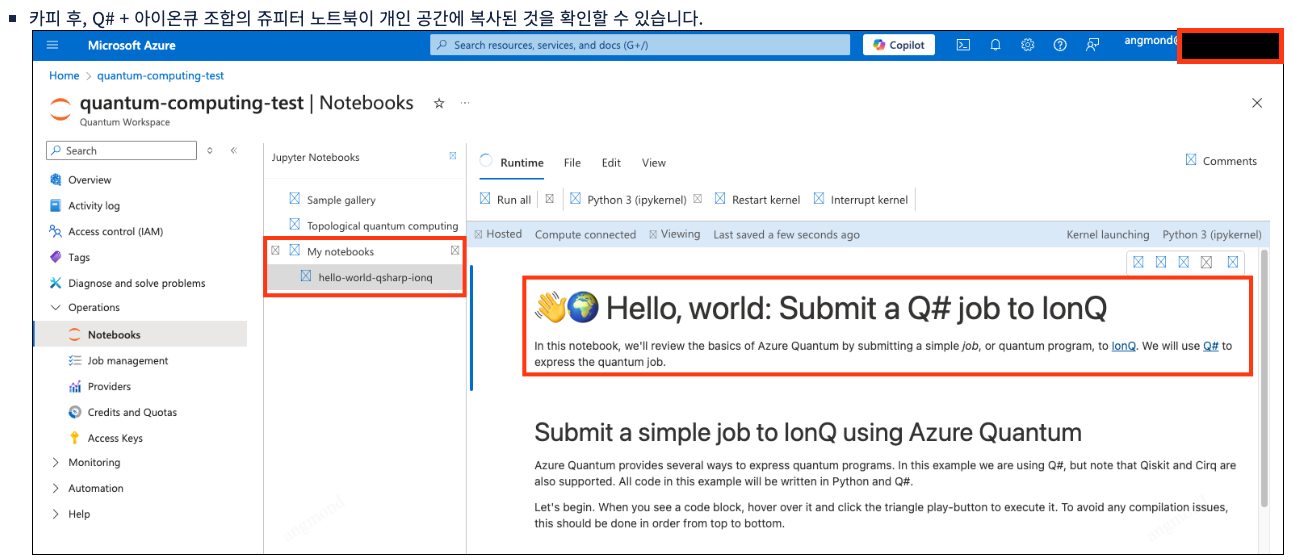
Task: Open the File menu
Action: click(x=572, y=163)
